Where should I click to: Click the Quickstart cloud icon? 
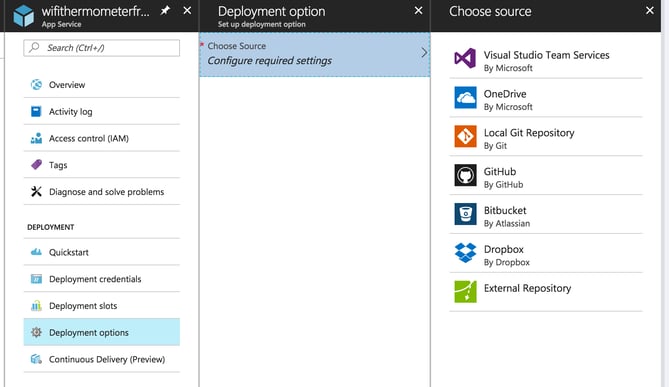pyautogui.click(x=36, y=252)
